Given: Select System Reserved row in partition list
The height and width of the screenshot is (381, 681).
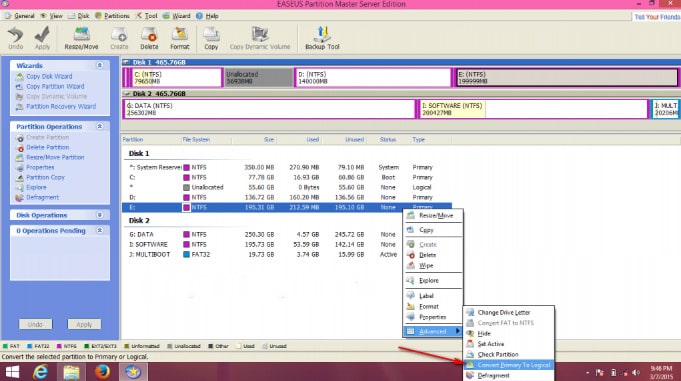Looking at the screenshot, I should pos(287,167).
